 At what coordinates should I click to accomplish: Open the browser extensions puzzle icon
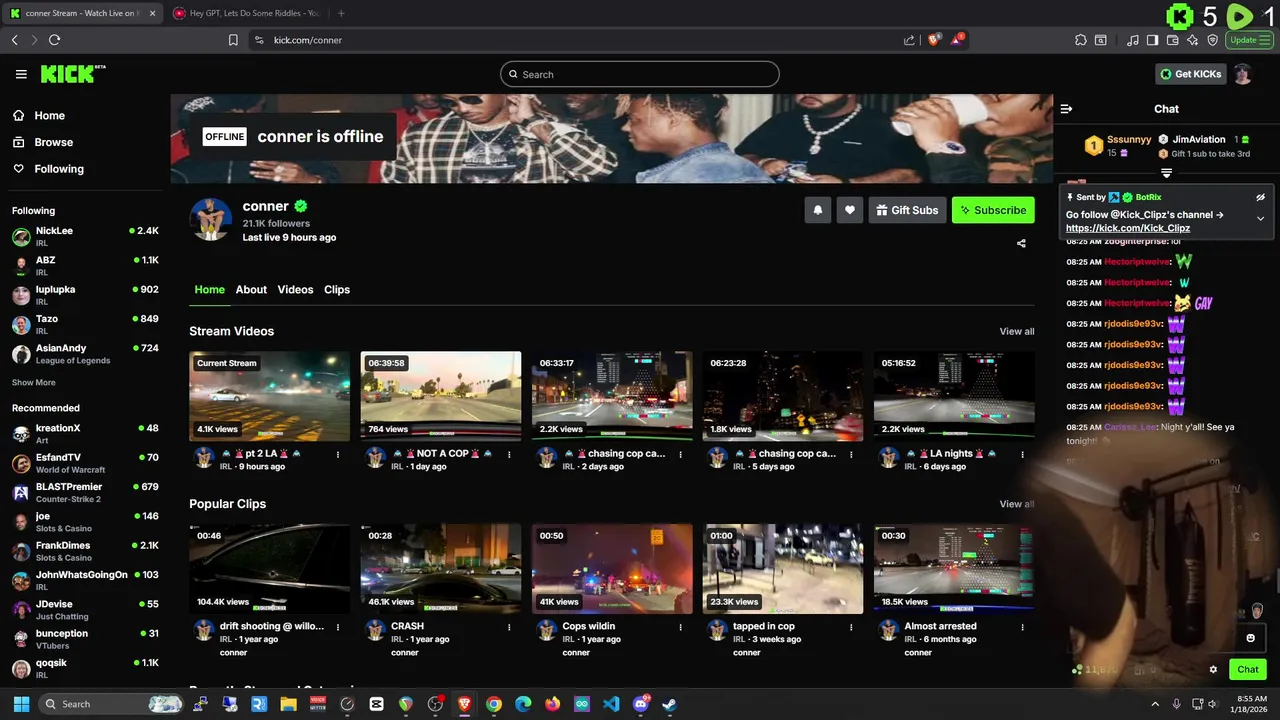coord(1081,40)
